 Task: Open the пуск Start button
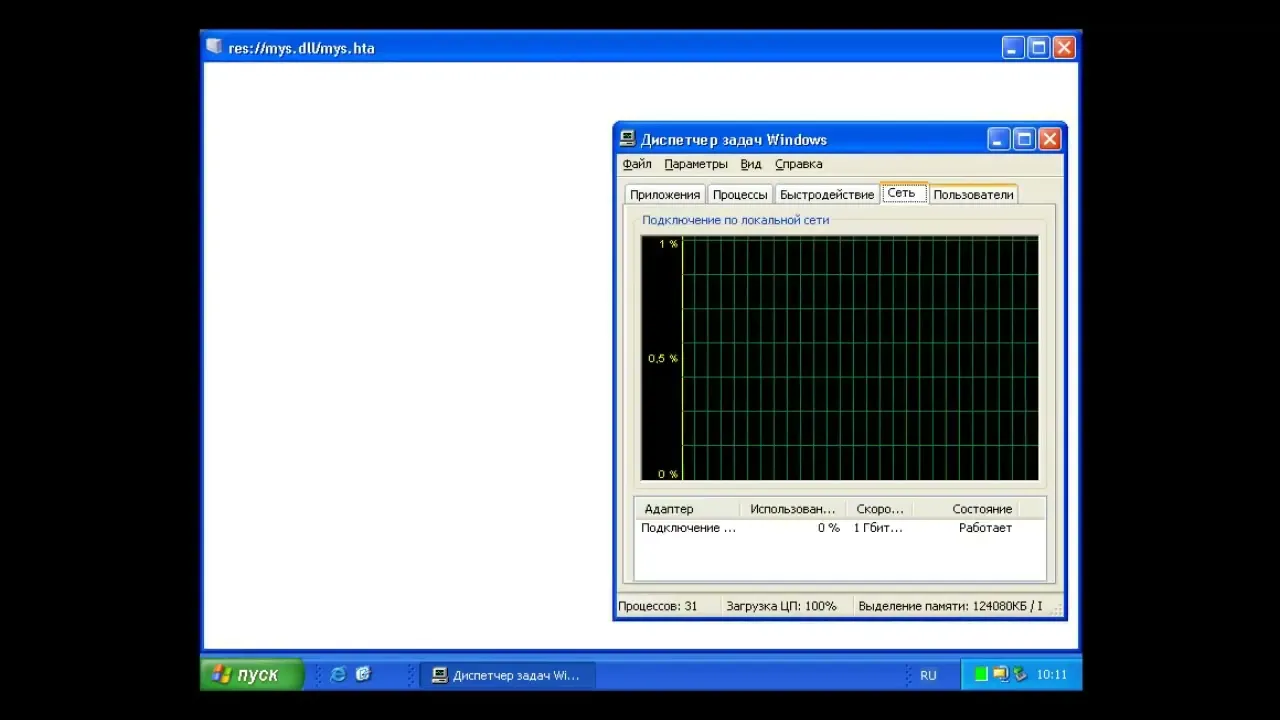[252, 675]
